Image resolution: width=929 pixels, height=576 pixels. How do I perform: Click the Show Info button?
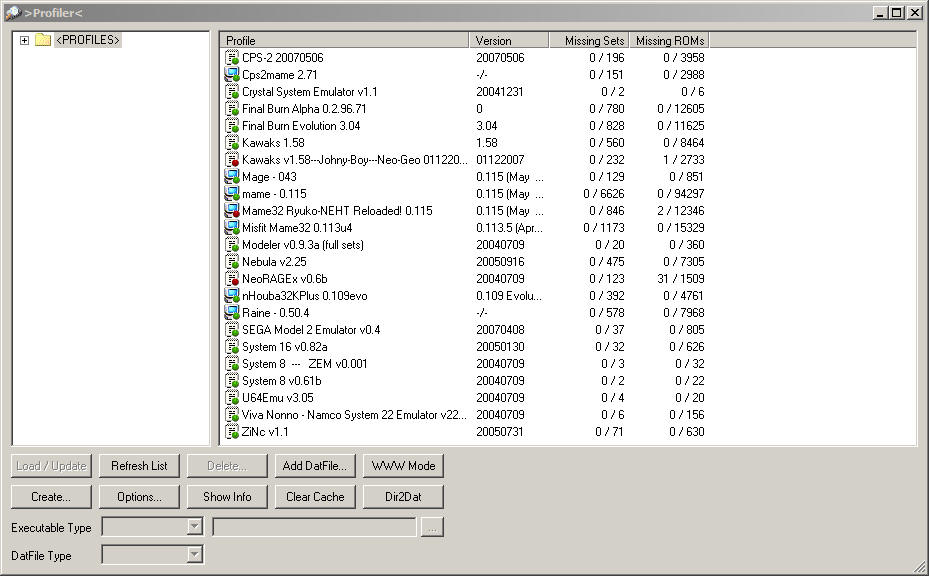[227, 497]
